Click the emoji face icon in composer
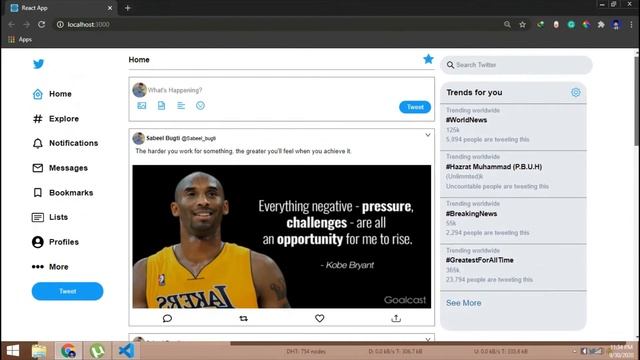 [200, 106]
